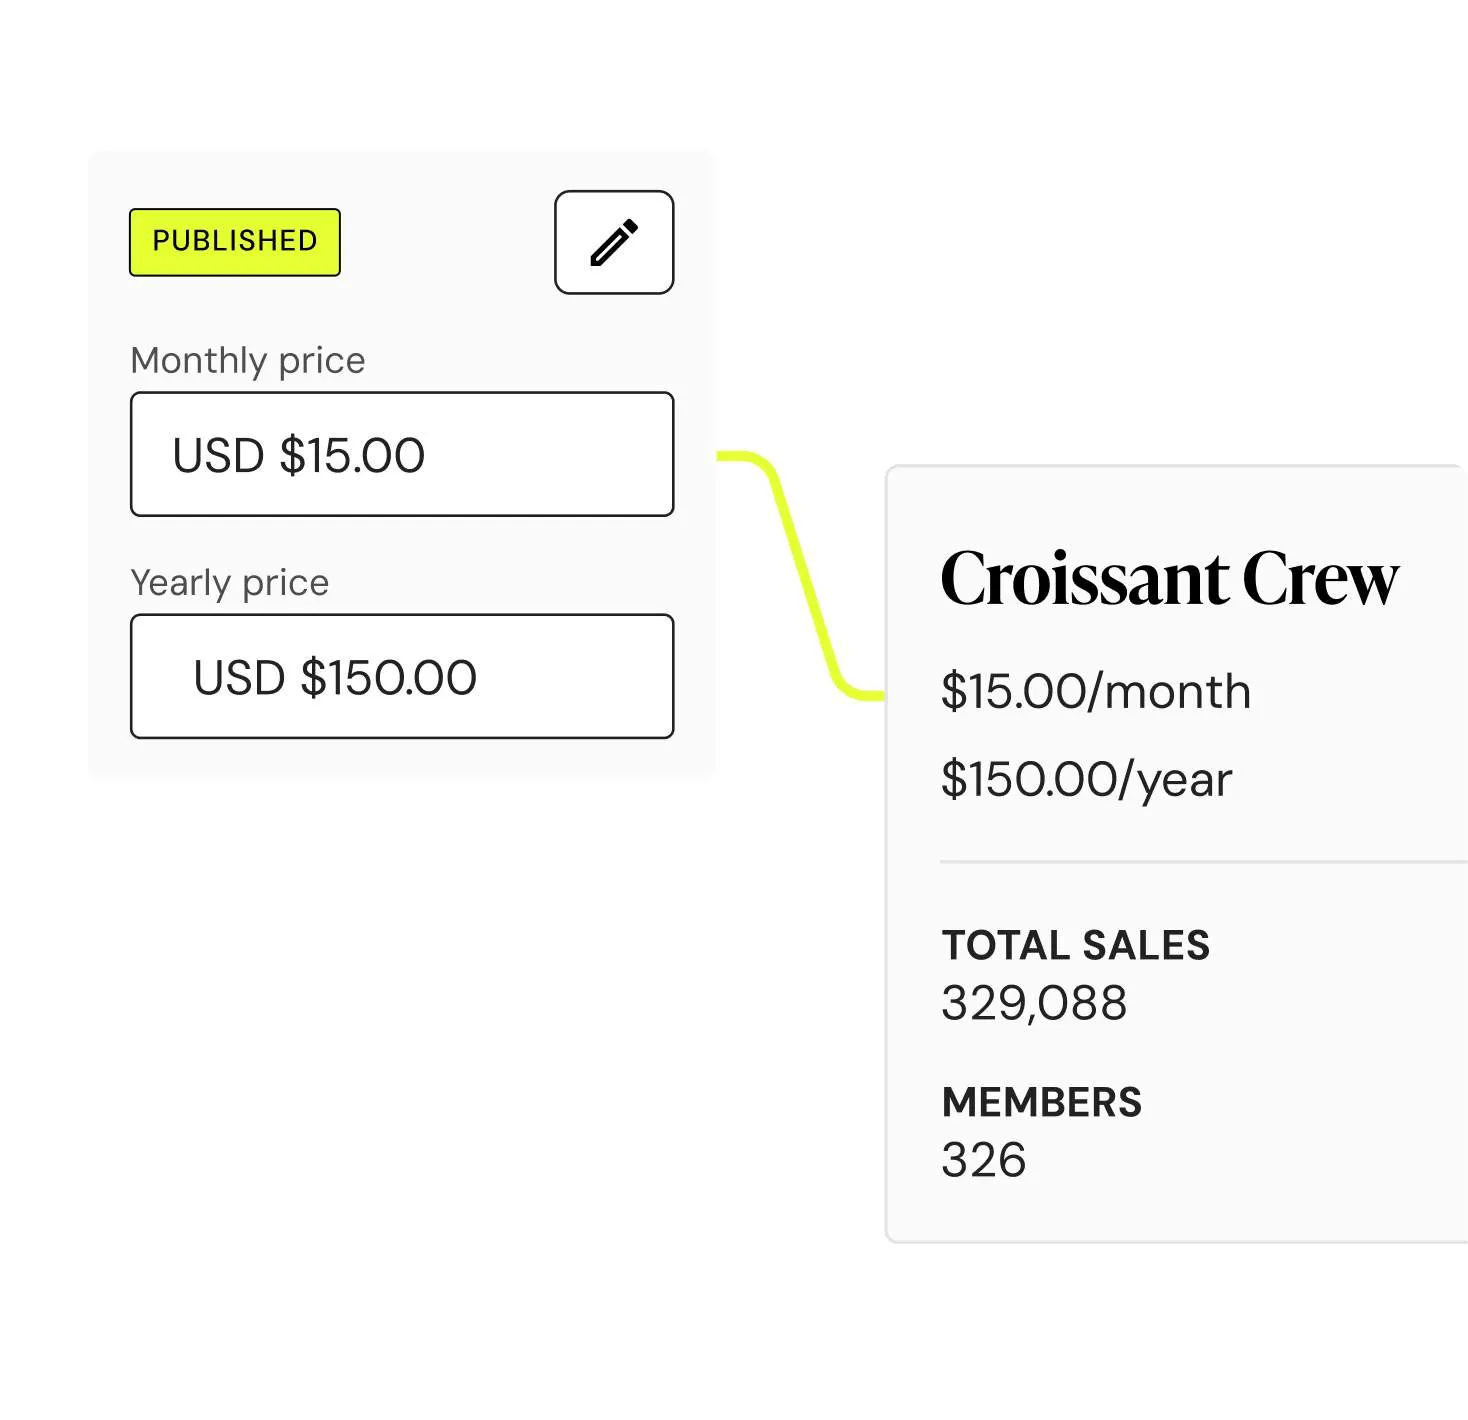Click empty space beside the PUBLISHED badge
This screenshot has height=1420, width=1468.
click(x=447, y=242)
